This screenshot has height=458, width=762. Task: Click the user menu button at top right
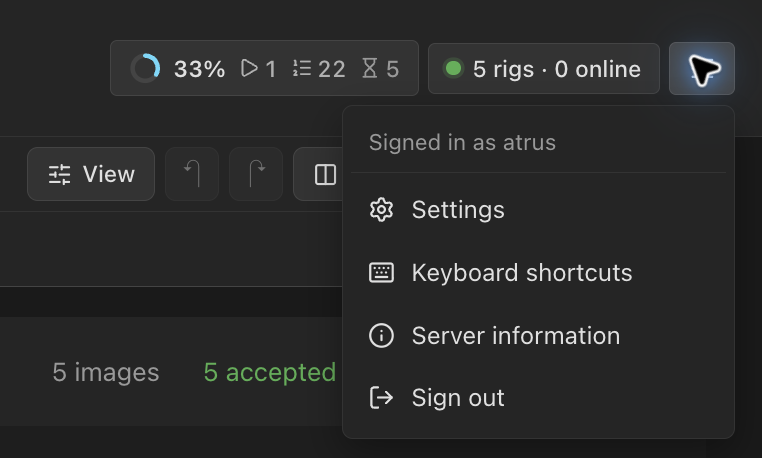pyautogui.click(x=702, y=69)
